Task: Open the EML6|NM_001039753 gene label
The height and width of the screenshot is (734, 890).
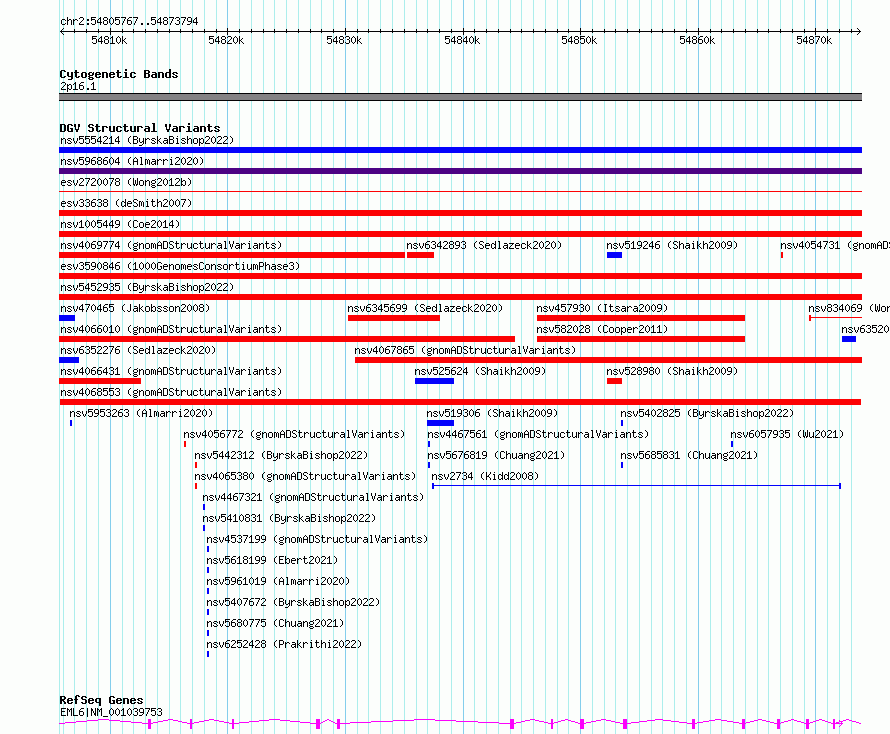Action: pyautogui.click(x=111, y=712)
